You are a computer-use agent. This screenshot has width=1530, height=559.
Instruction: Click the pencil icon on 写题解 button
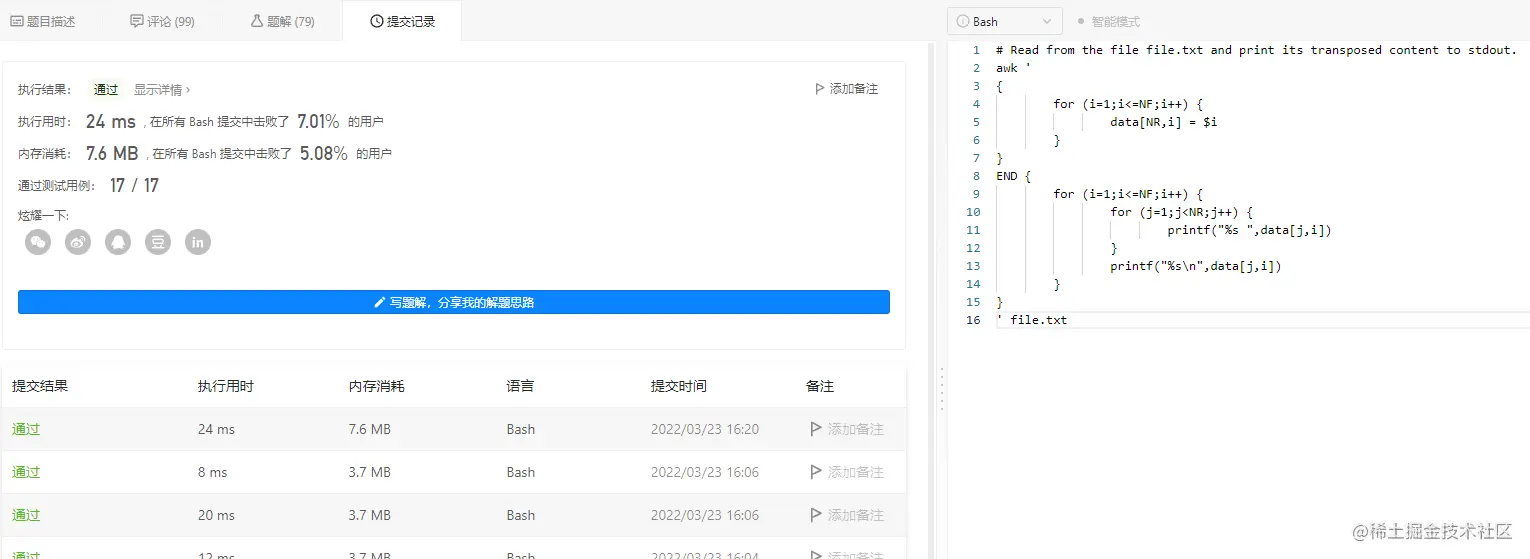tap(379, 302)
